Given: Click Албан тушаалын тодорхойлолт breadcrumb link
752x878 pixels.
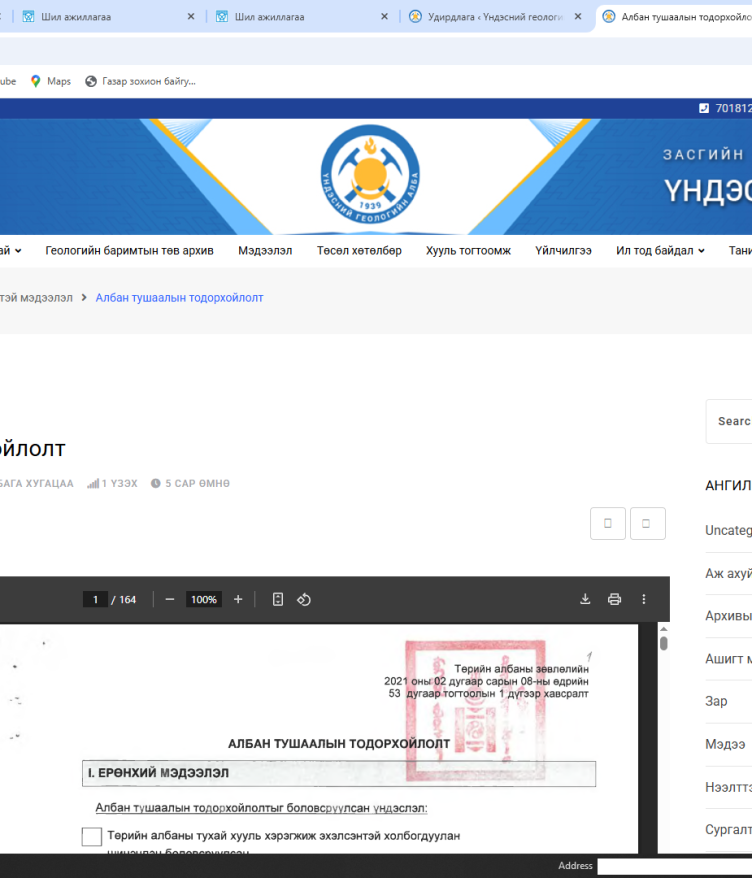Looking at the screenshot, I should pos(179,297).
